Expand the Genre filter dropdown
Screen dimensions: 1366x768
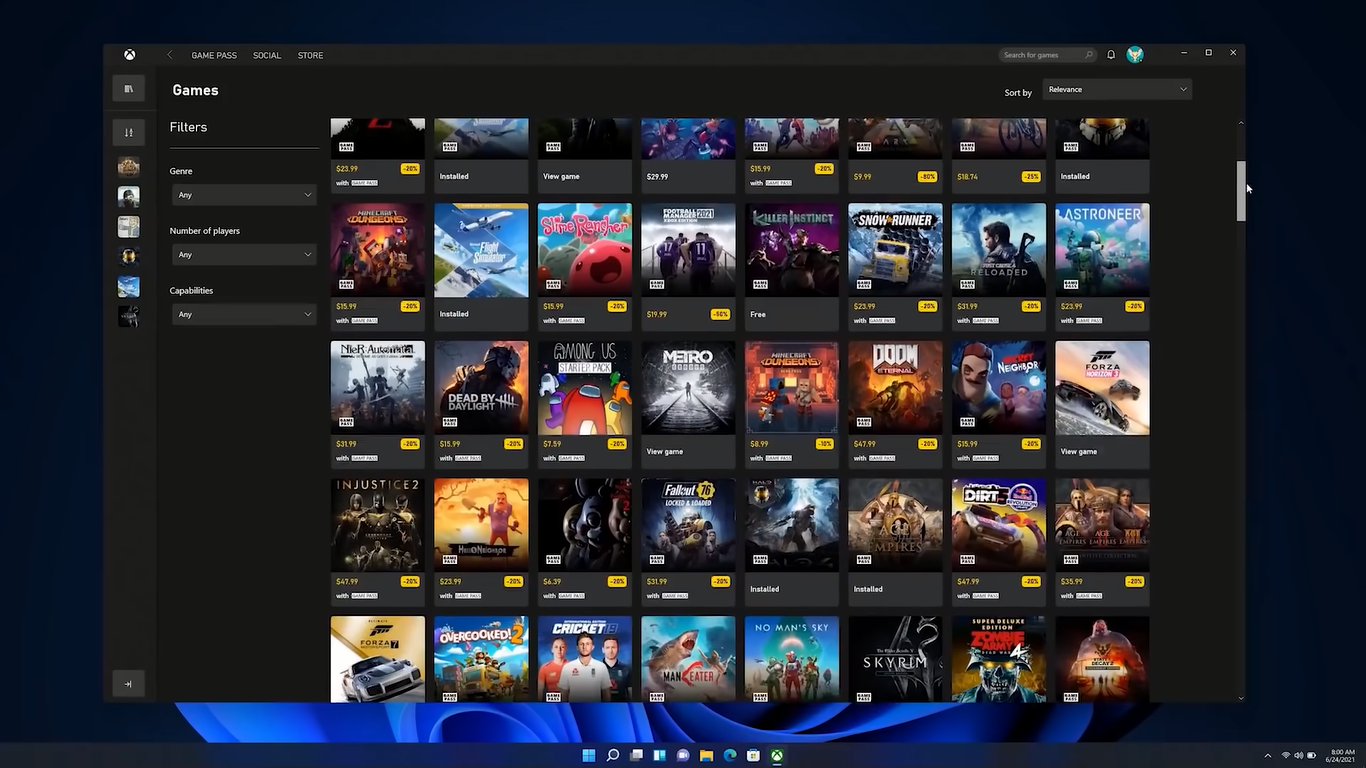(x=244, y=194)
